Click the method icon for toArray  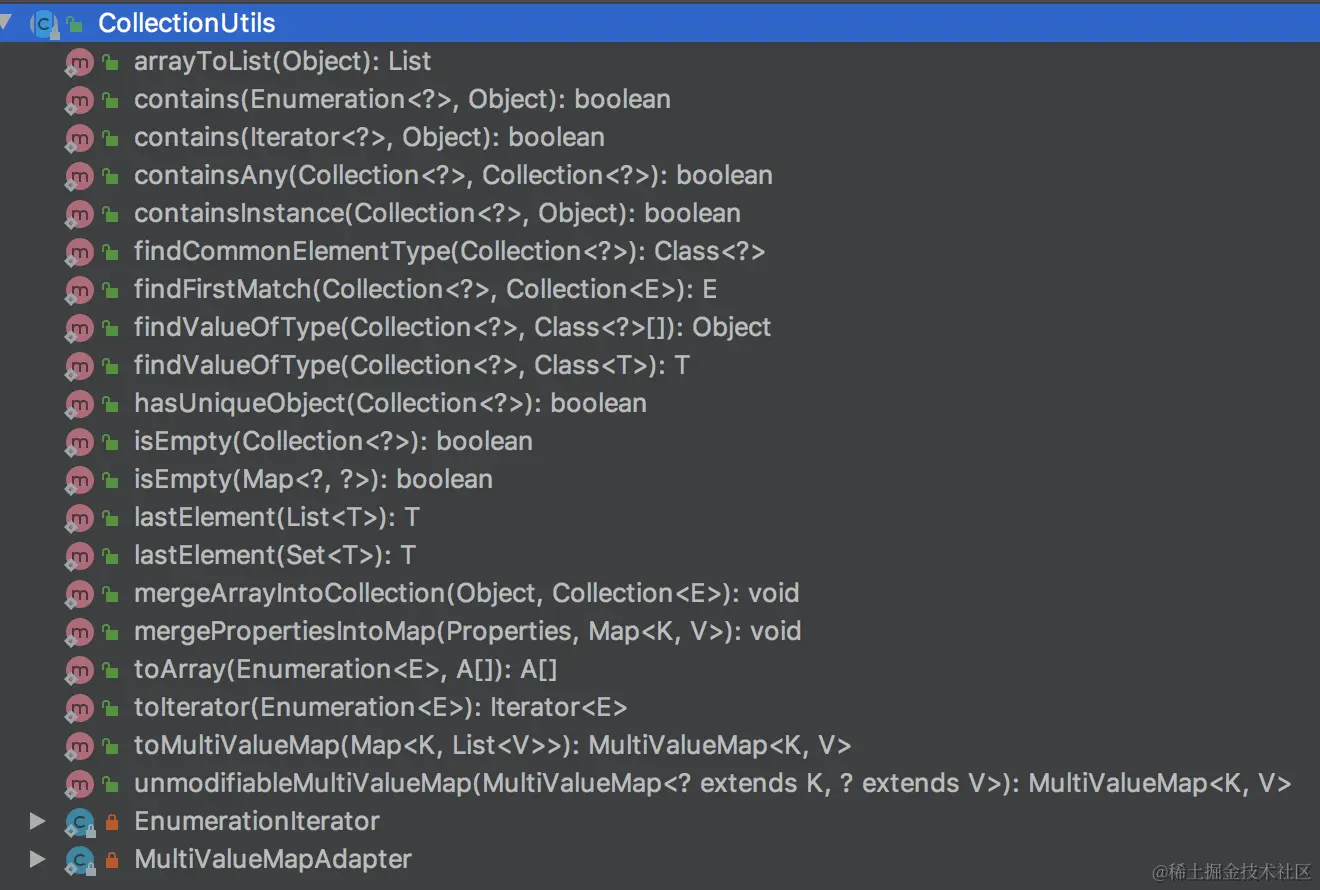pos(79,670)
